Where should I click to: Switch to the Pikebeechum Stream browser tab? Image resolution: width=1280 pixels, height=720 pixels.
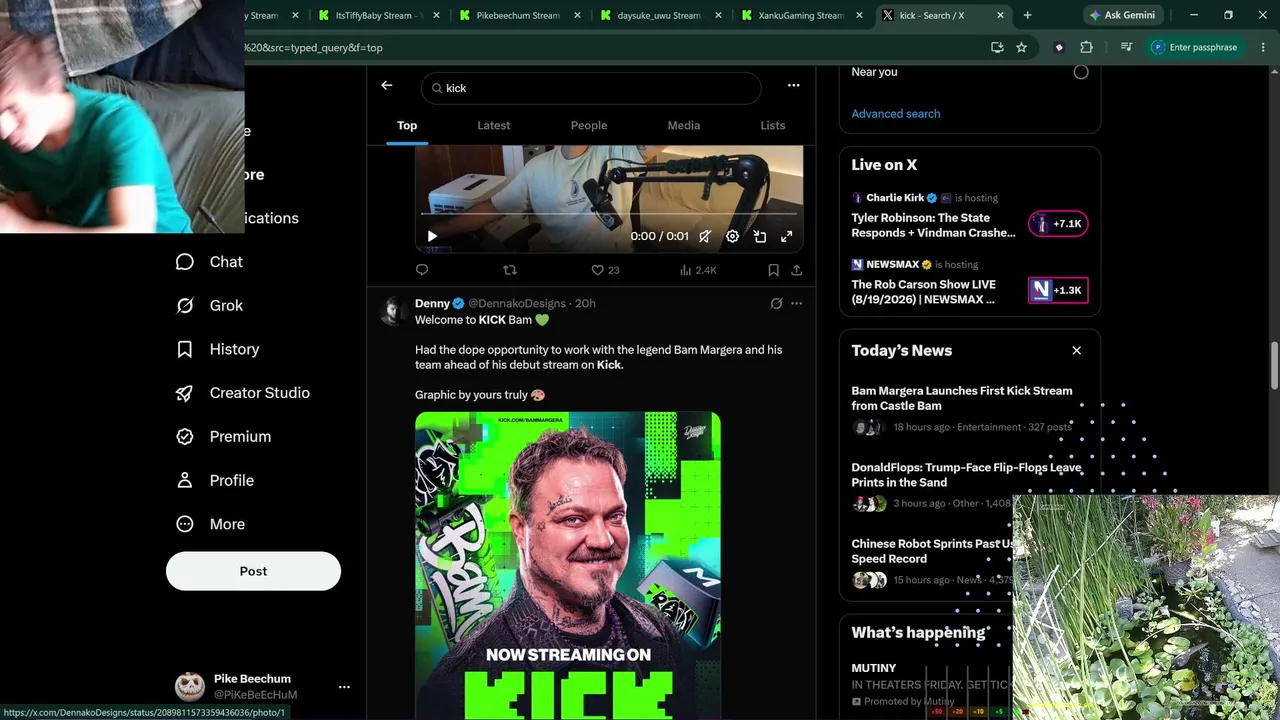[516, 15]
